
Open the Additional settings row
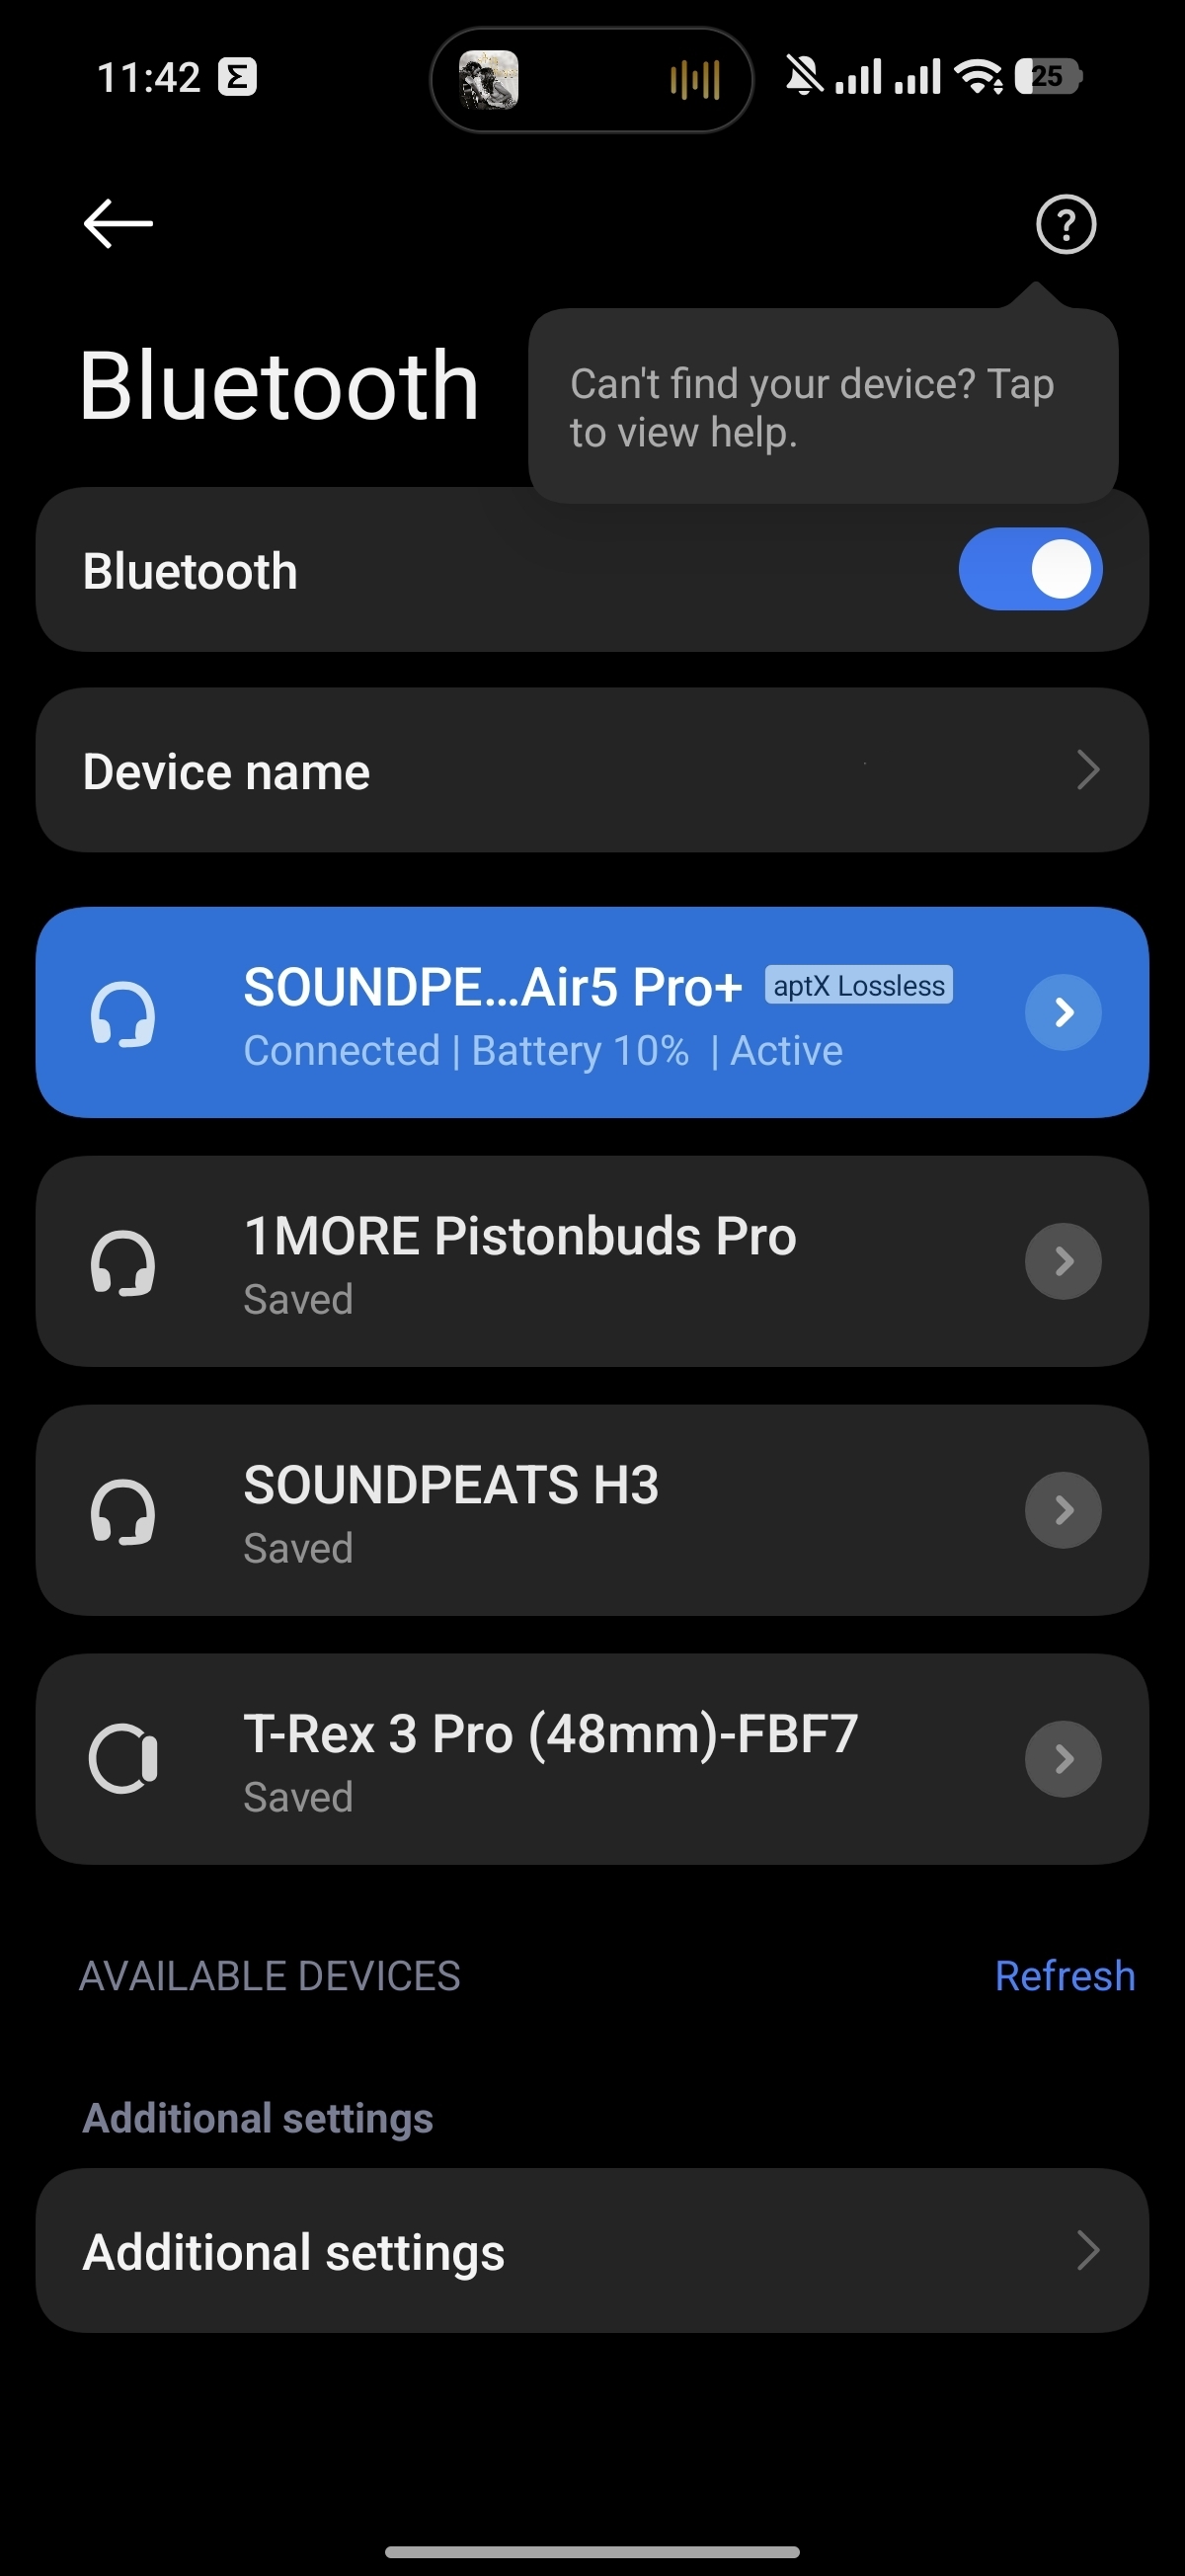[592, 2251]
